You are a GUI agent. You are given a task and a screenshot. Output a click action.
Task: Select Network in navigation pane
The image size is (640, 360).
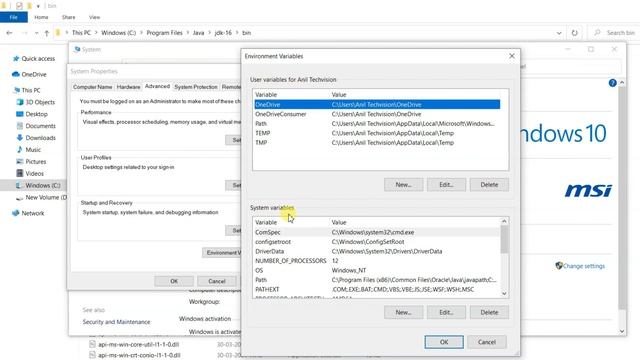[x=33, y=213]
